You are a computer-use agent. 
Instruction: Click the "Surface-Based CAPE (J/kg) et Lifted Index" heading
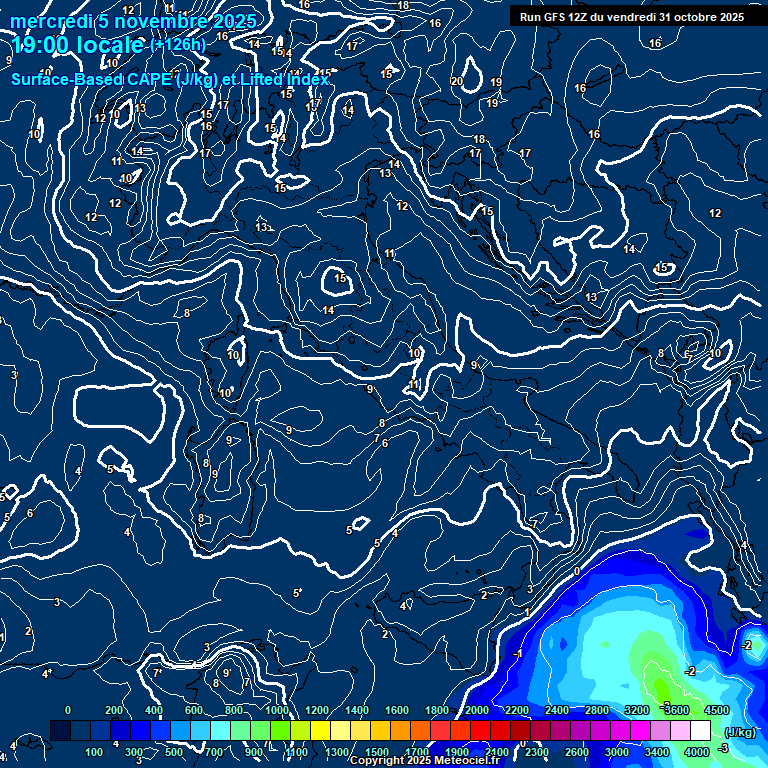tap(170, 79)
